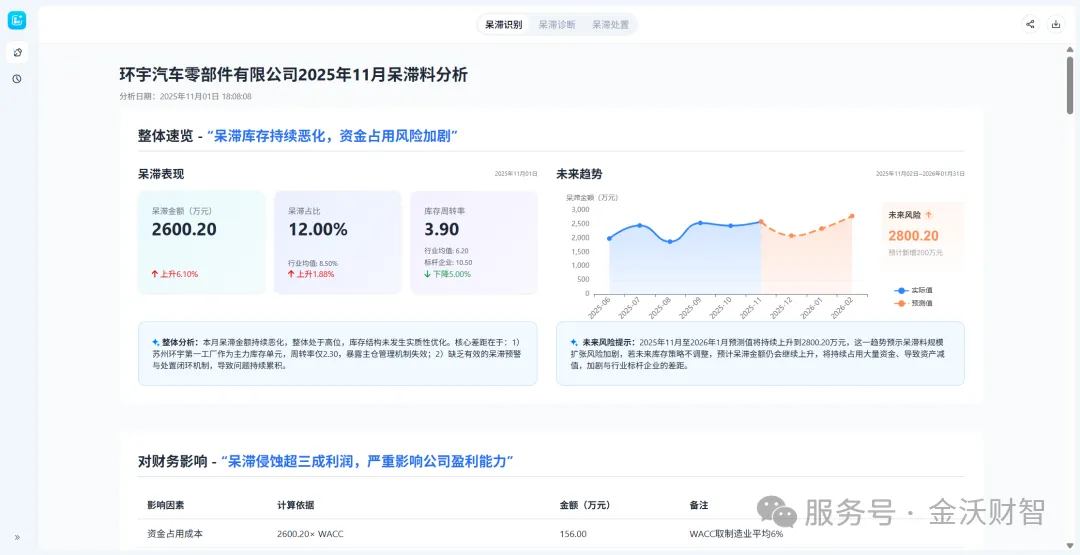Toggle the 预测值 legend item
The height and width of the screenshot is (555, 1080).
tap(913, 303)
